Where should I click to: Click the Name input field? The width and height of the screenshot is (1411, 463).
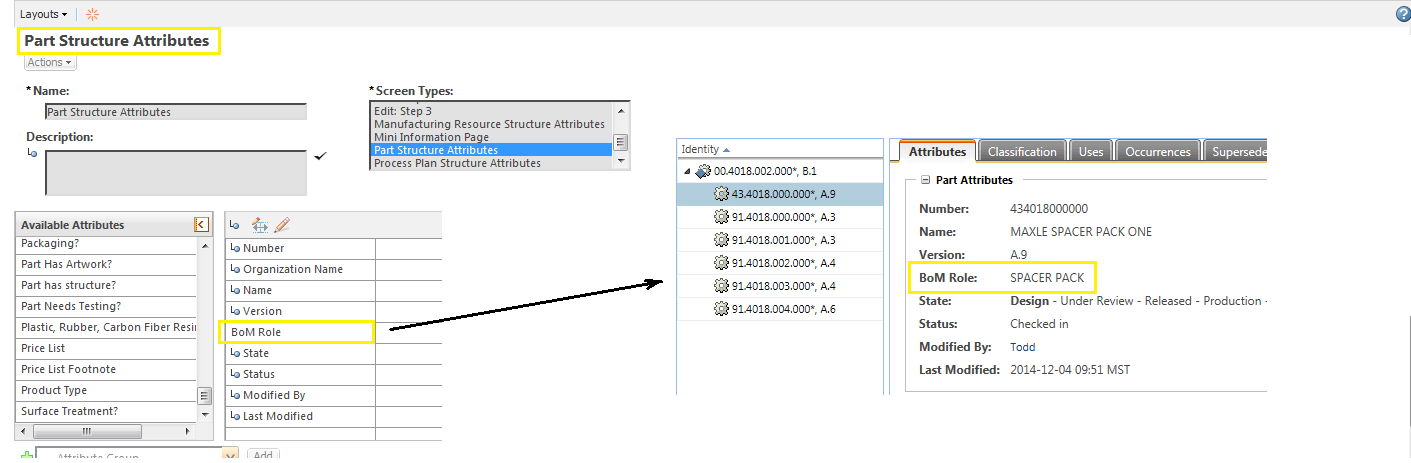[x=176, y=112]
